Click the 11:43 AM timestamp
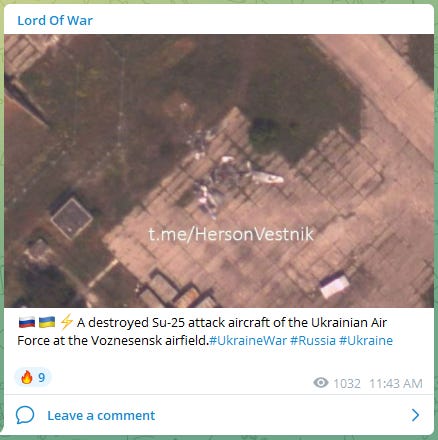This screenshot has height=440, width=438. pos(396,383)
